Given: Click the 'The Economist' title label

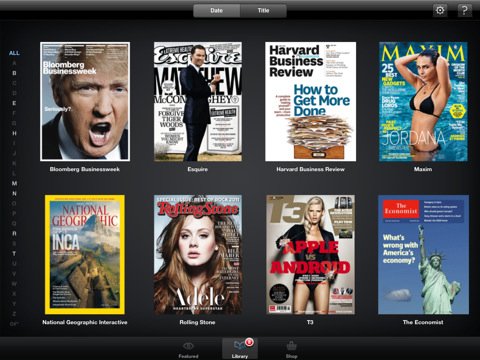Looking at the screenshot, I should tap(423, 322).
